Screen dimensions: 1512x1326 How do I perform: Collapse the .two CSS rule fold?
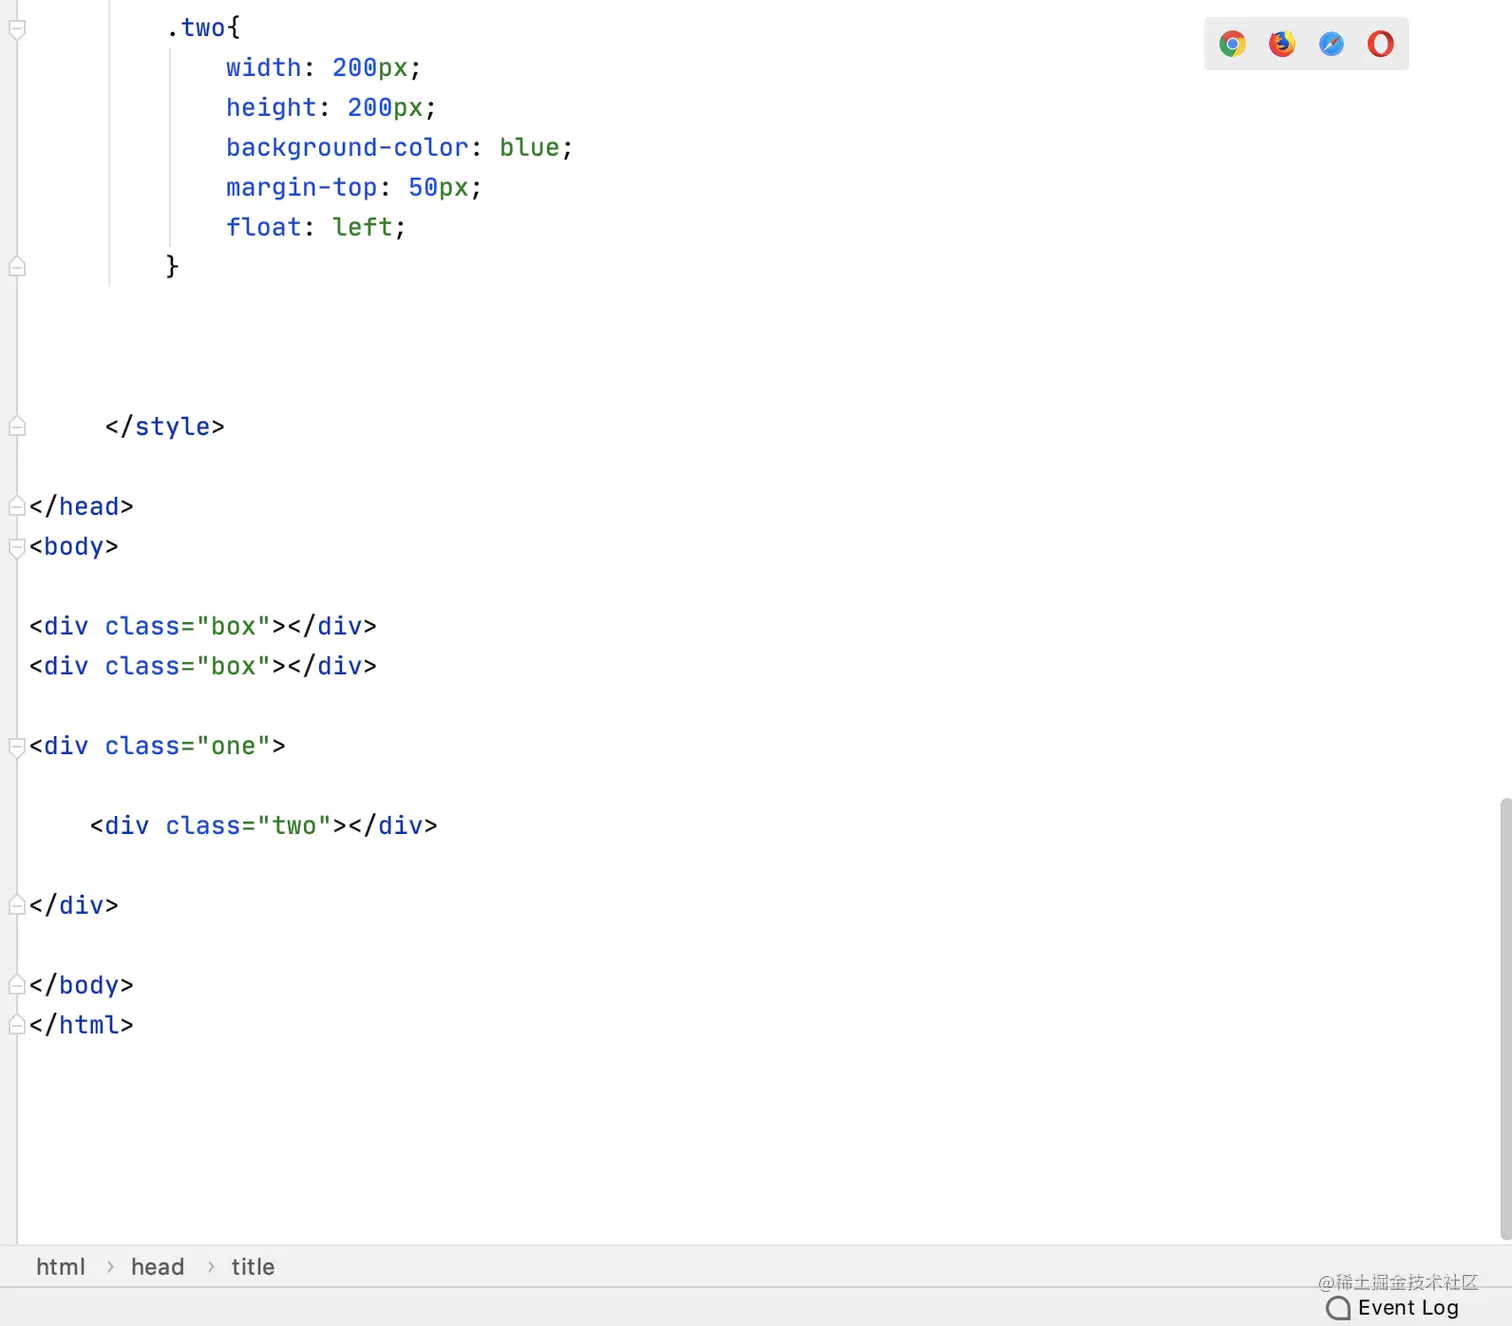17,29
